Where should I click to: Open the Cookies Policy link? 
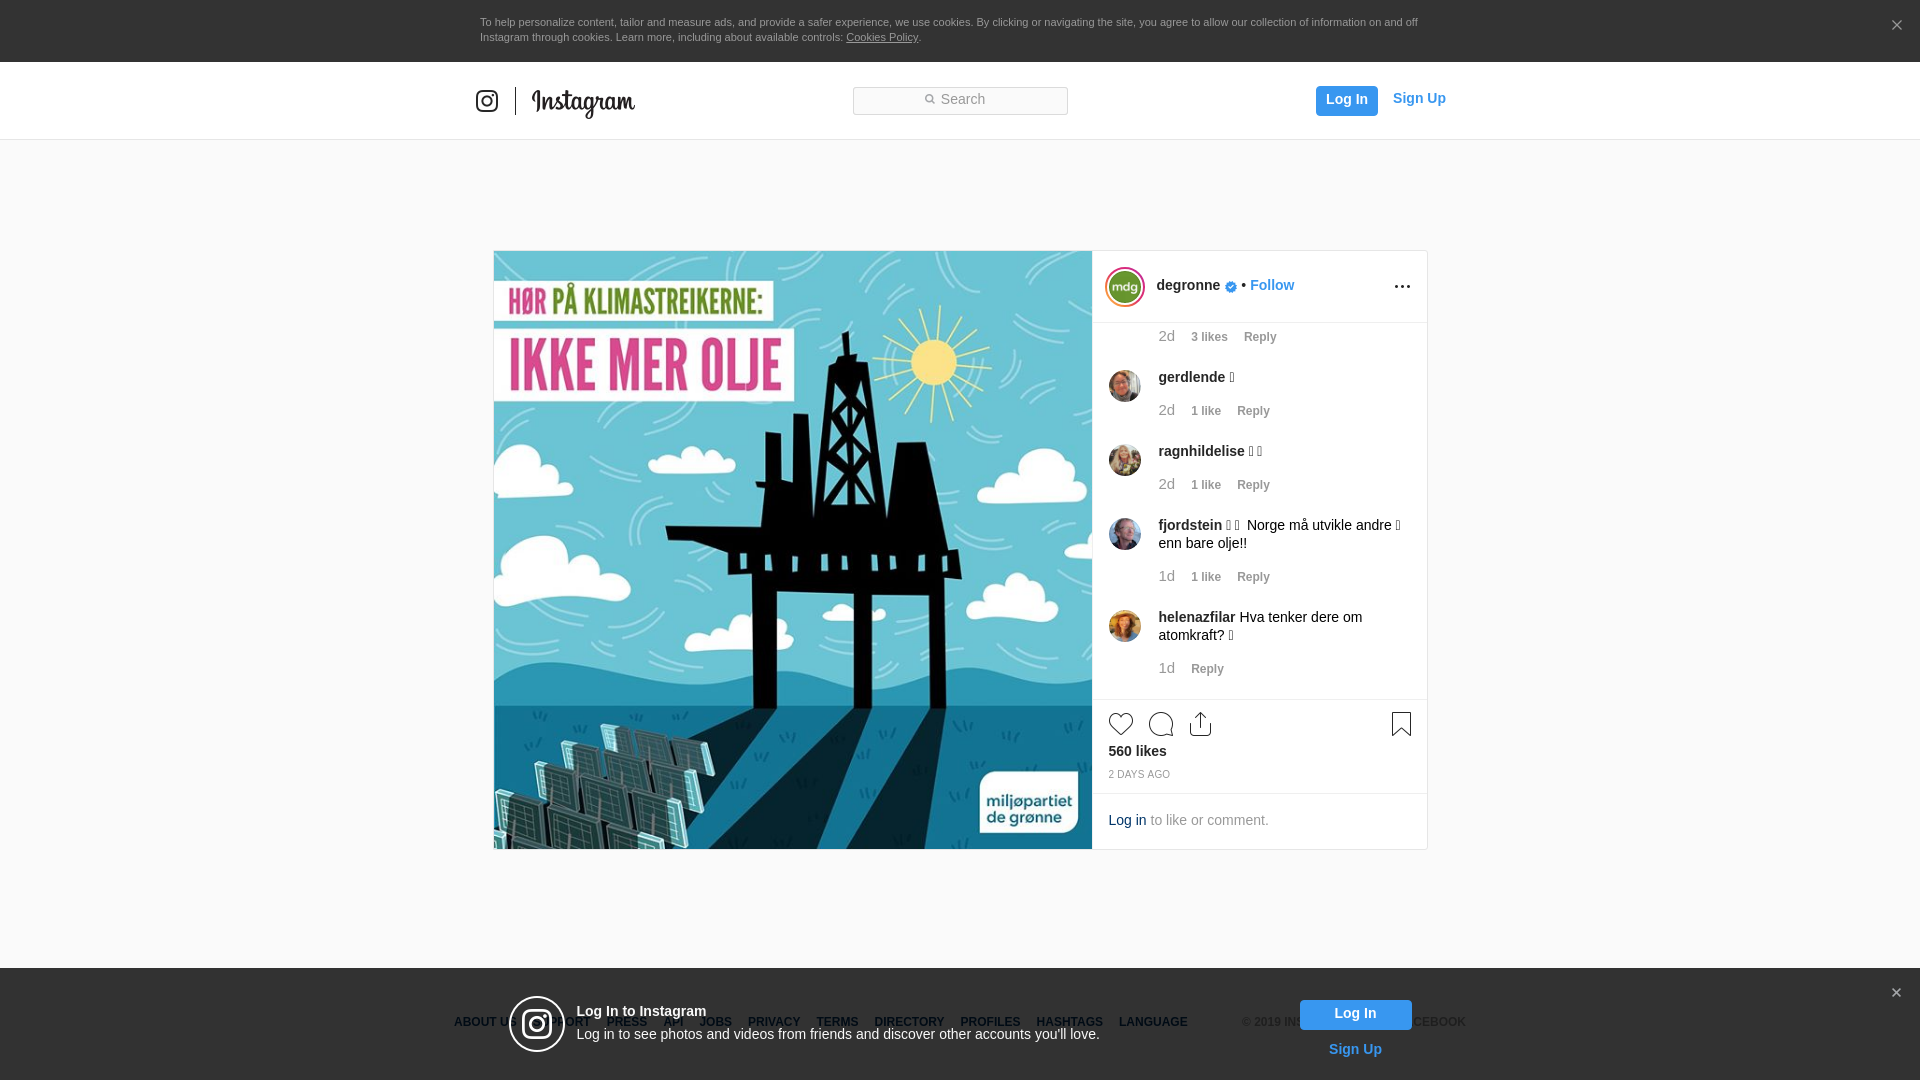(882, 37)
